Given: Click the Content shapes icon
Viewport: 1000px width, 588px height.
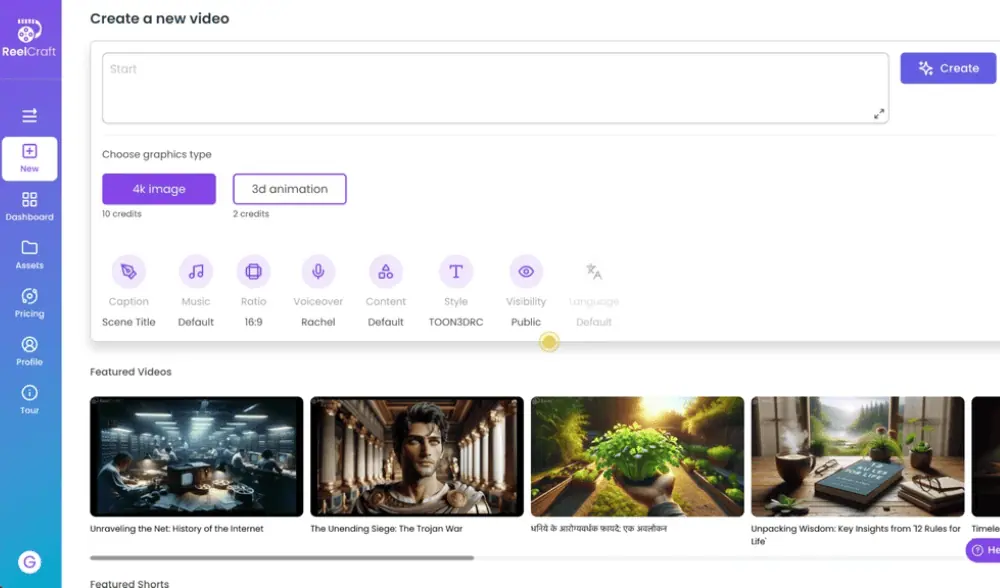Looking at the screenshot, I should 385,271.
